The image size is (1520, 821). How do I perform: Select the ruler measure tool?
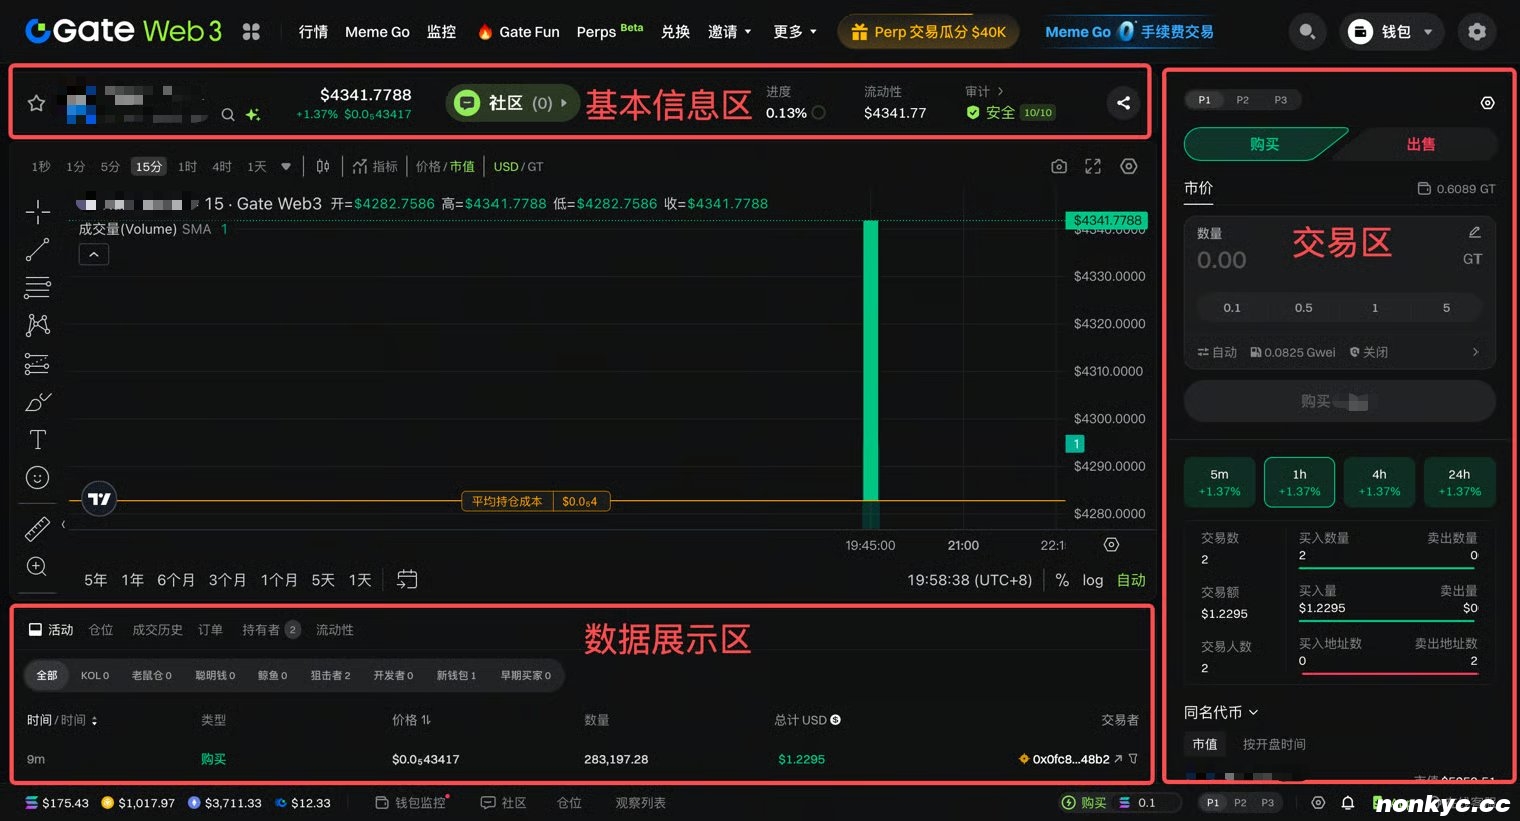(37, 528)
